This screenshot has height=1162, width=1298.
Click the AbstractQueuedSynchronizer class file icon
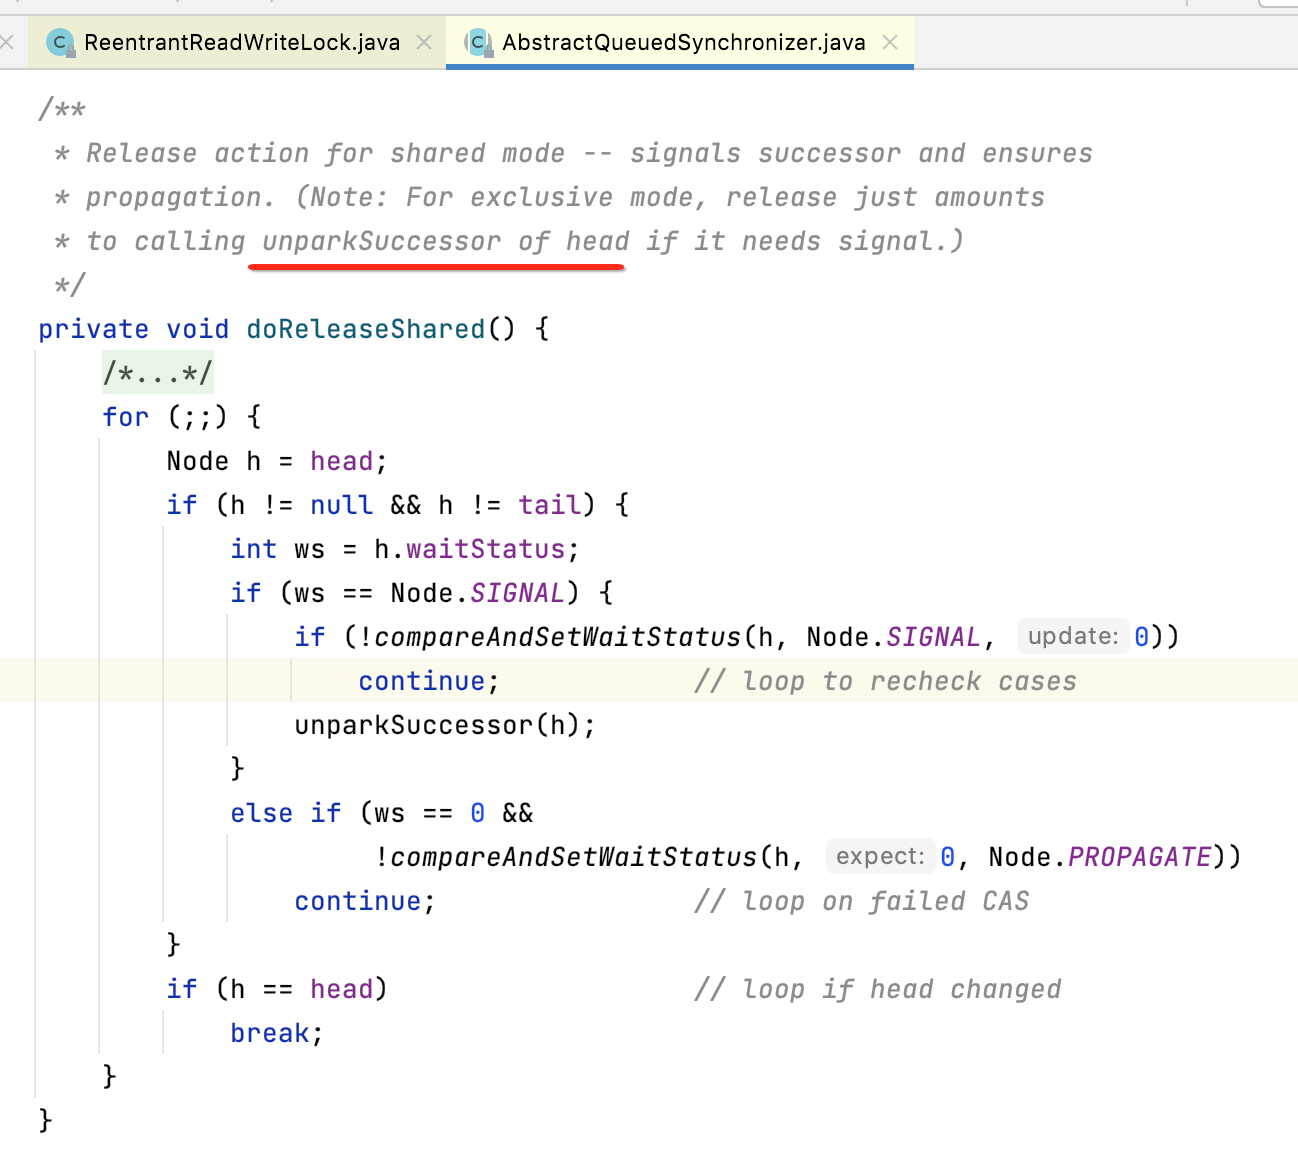pyautogui.click(x=479, y=42)
